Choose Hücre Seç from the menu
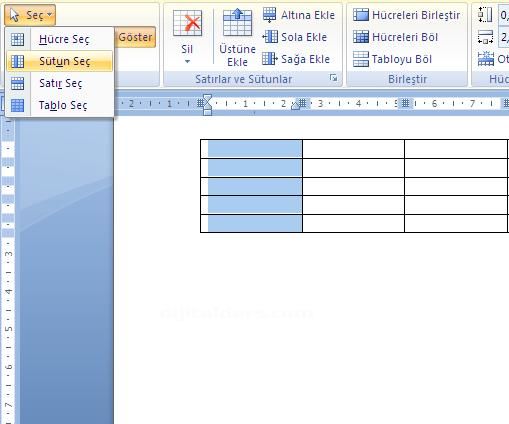The width and height of the screenshot is (509, 424). click(60, 39)
